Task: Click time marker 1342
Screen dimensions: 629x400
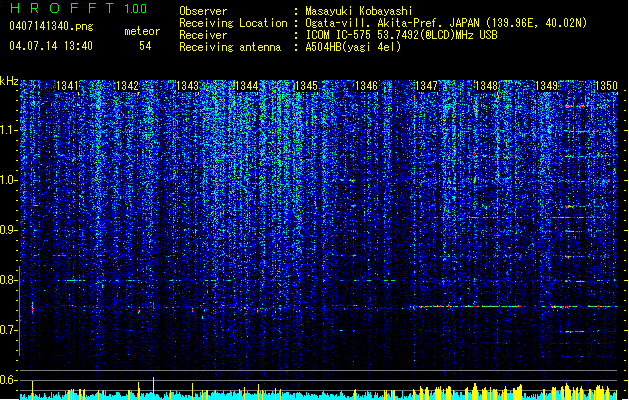Action: click(x=127, y=86)
